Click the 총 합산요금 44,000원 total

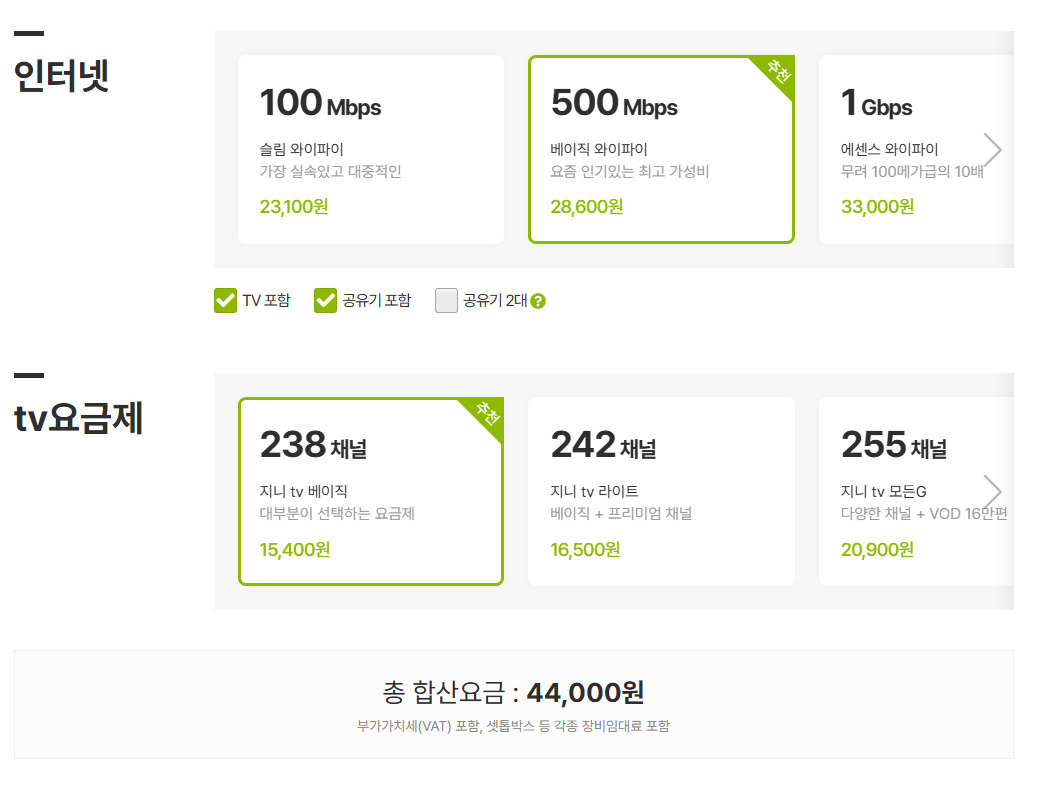(513, 691)
